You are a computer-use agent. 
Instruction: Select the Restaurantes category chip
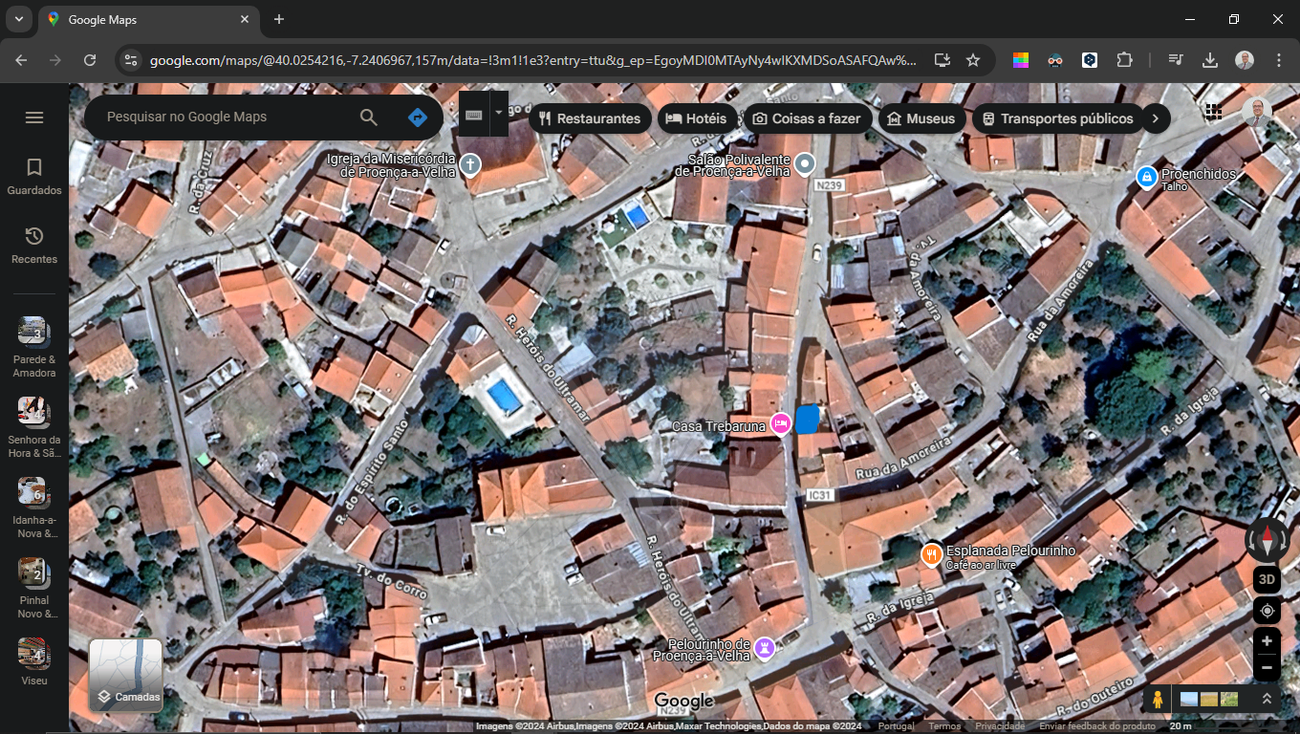[x=590, y=118]
